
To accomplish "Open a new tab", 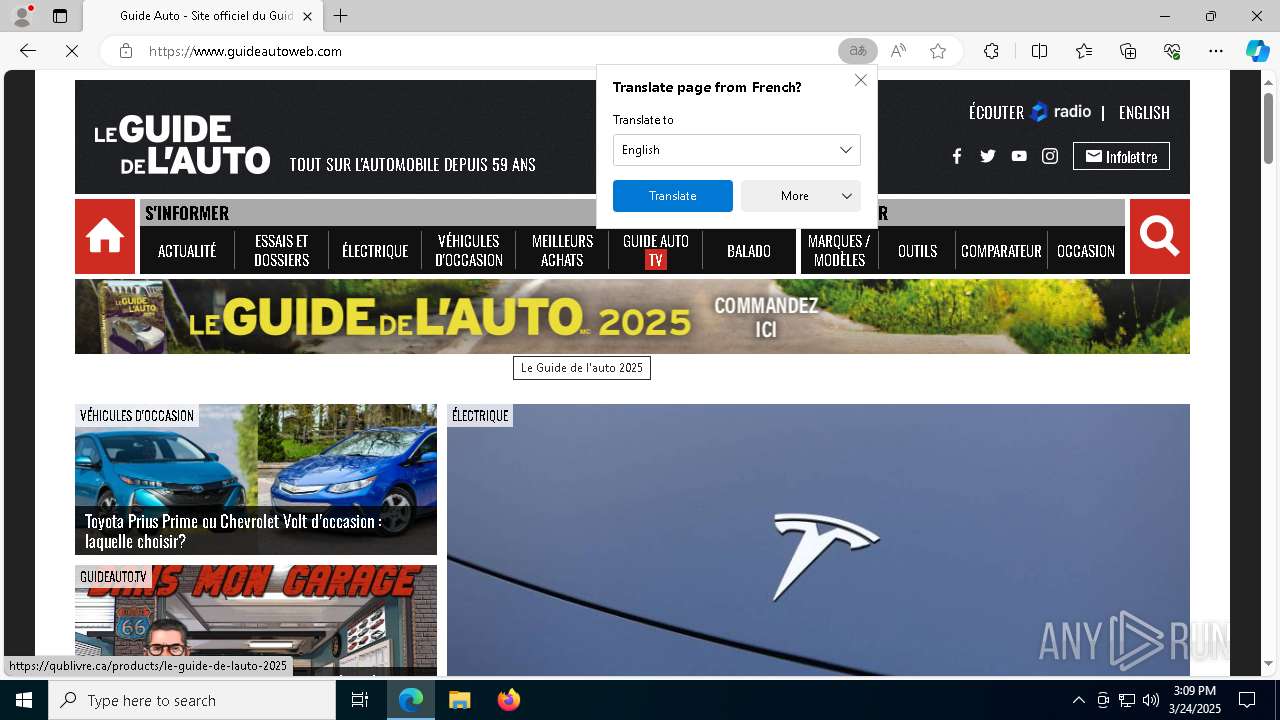I will point(341,16).
